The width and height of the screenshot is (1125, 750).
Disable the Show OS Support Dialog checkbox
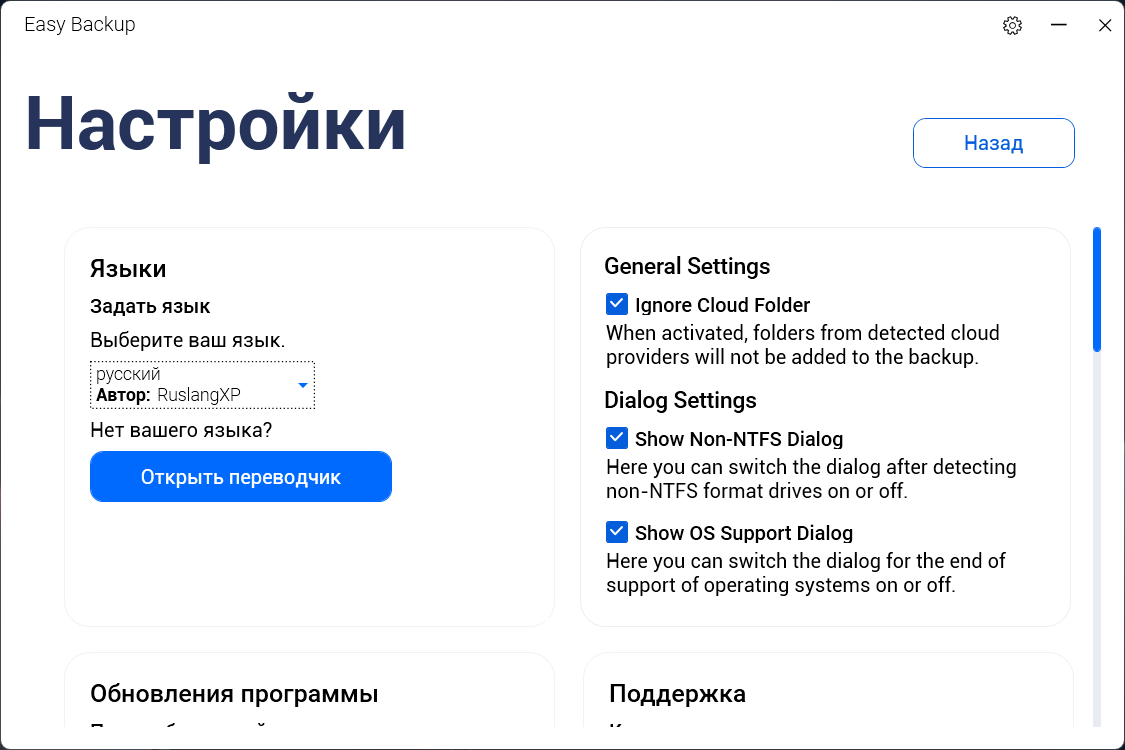pyautogui.click(x=617, y=532)
